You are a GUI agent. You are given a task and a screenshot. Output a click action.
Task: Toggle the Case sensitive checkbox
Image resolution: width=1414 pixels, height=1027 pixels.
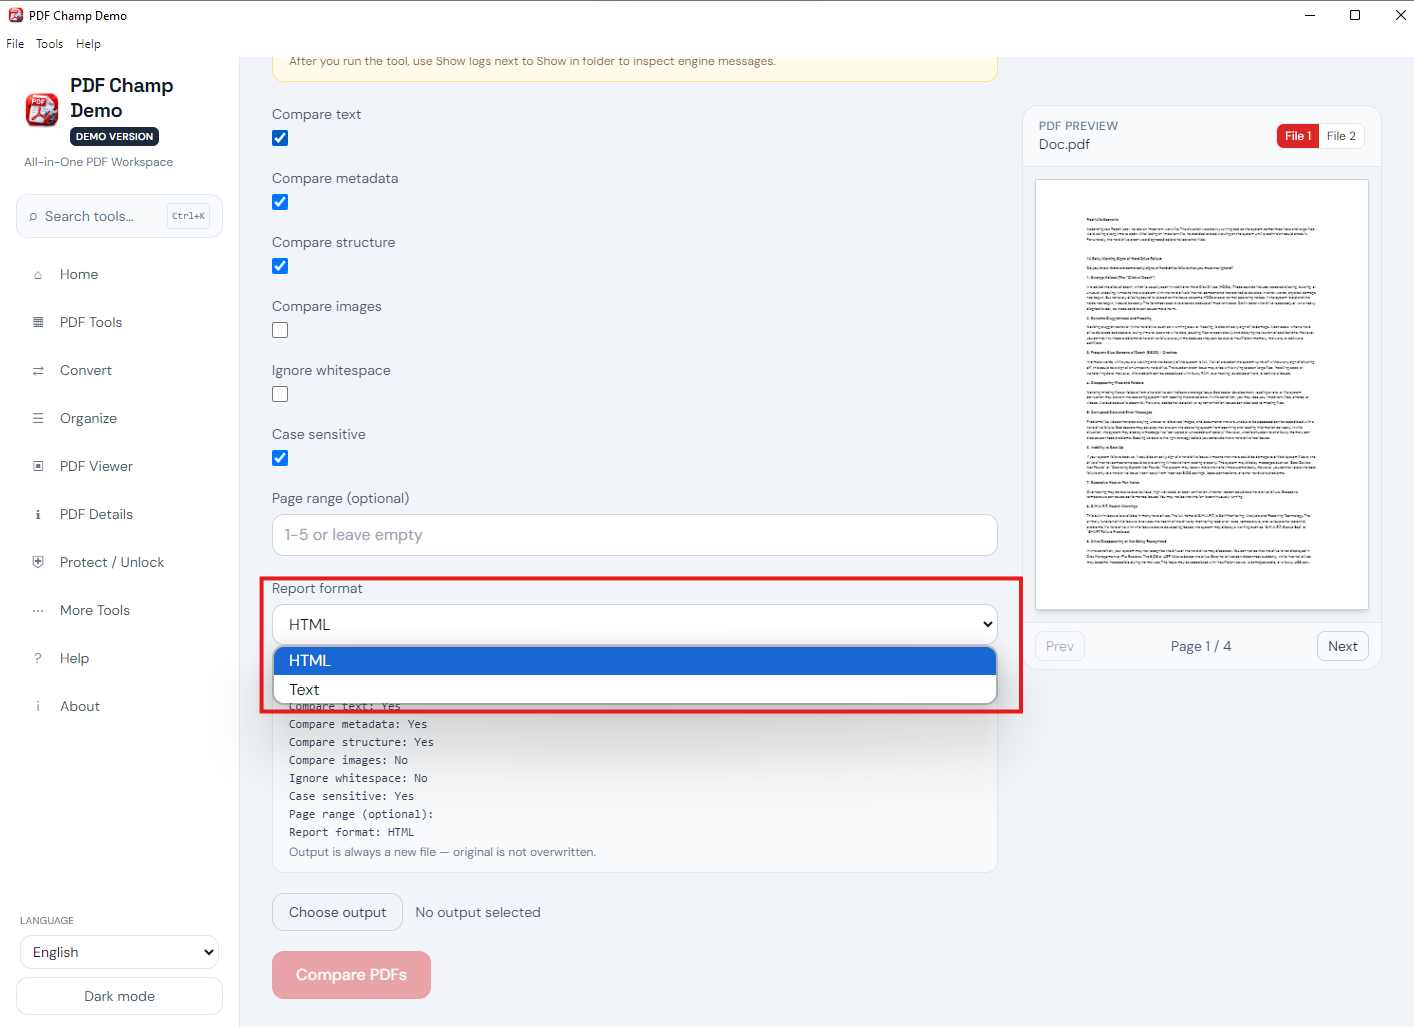tap(280, 458)
